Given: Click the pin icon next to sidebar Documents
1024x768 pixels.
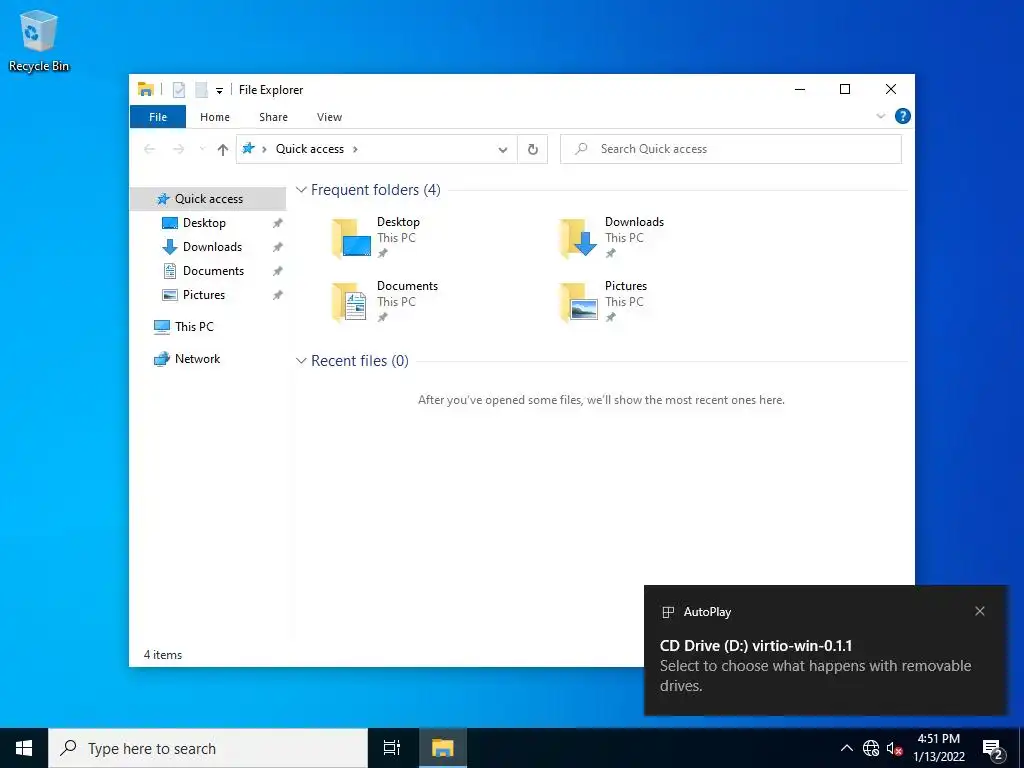Looking at the screenshot, I should tap(278, 271).
